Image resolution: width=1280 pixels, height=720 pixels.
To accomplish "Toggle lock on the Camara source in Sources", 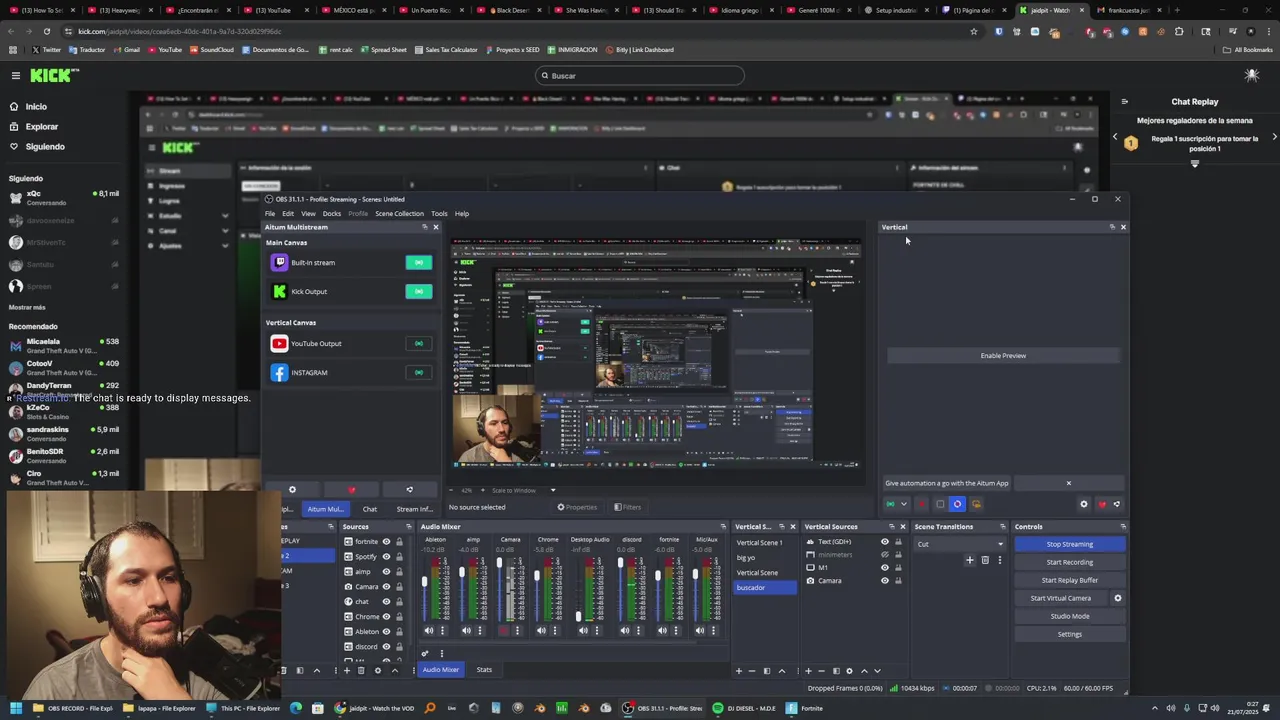I will tap(399, 586).
